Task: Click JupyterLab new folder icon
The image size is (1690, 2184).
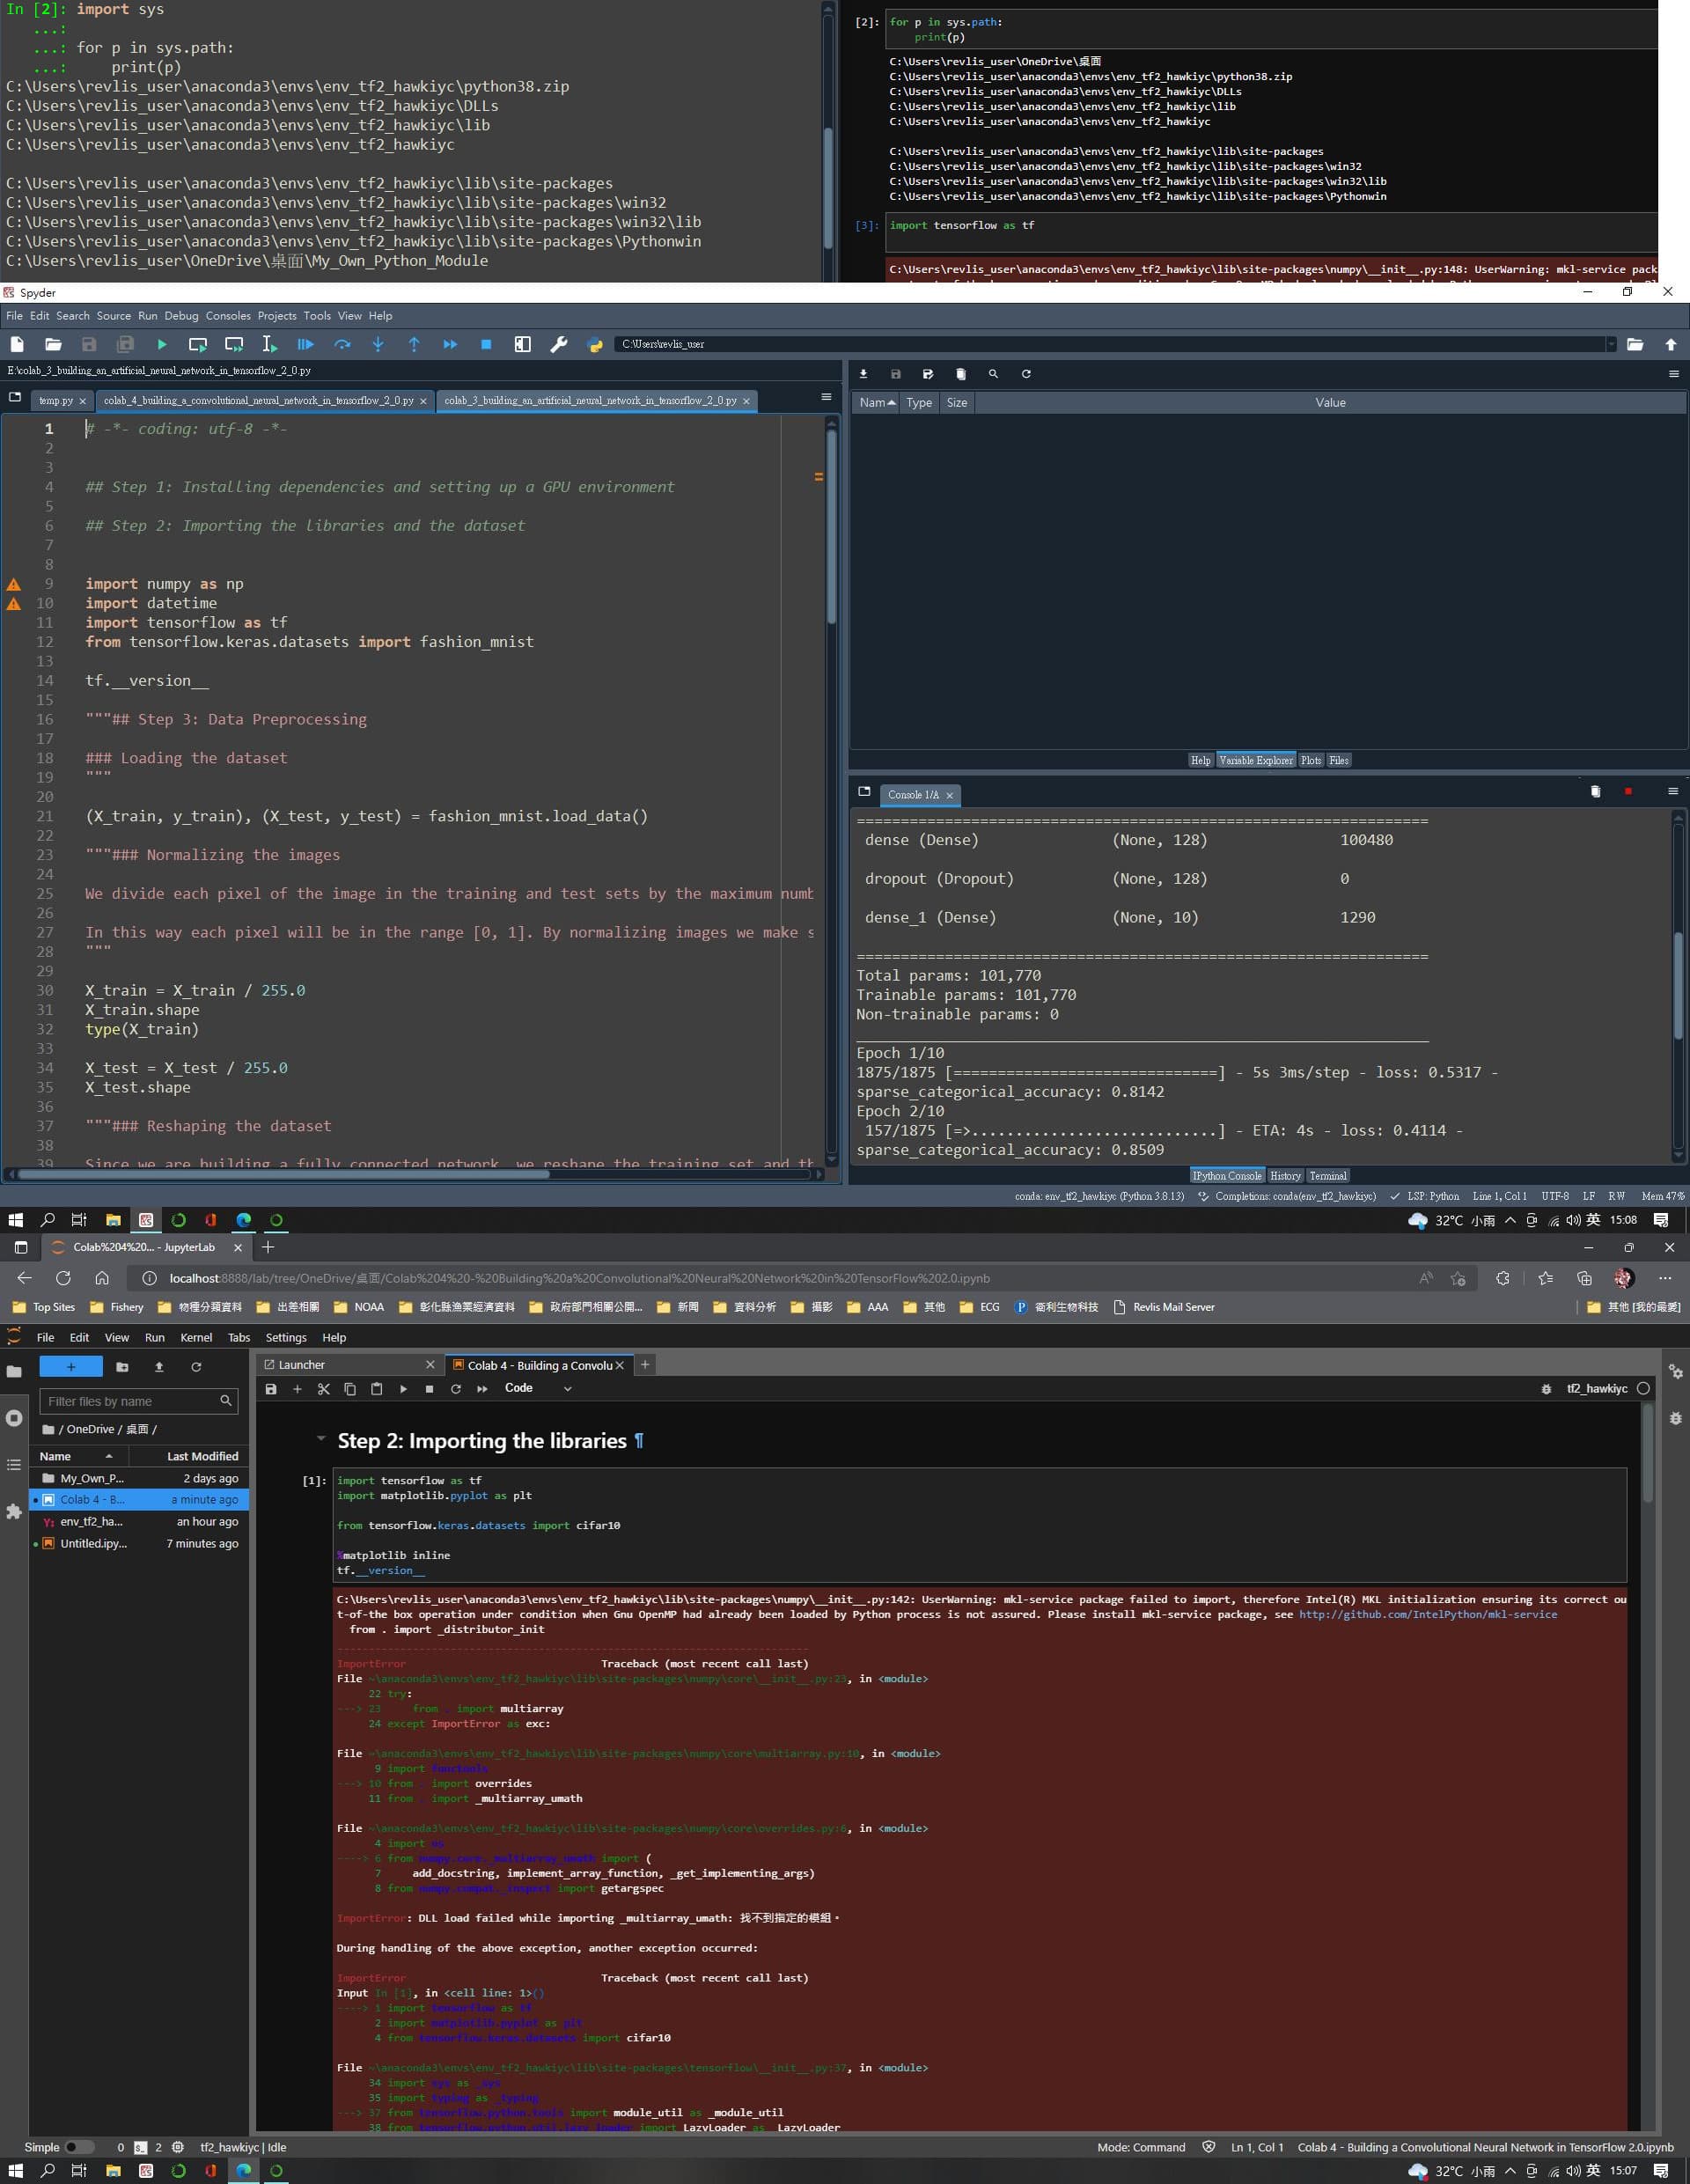Action: [x=122, y=1367]
